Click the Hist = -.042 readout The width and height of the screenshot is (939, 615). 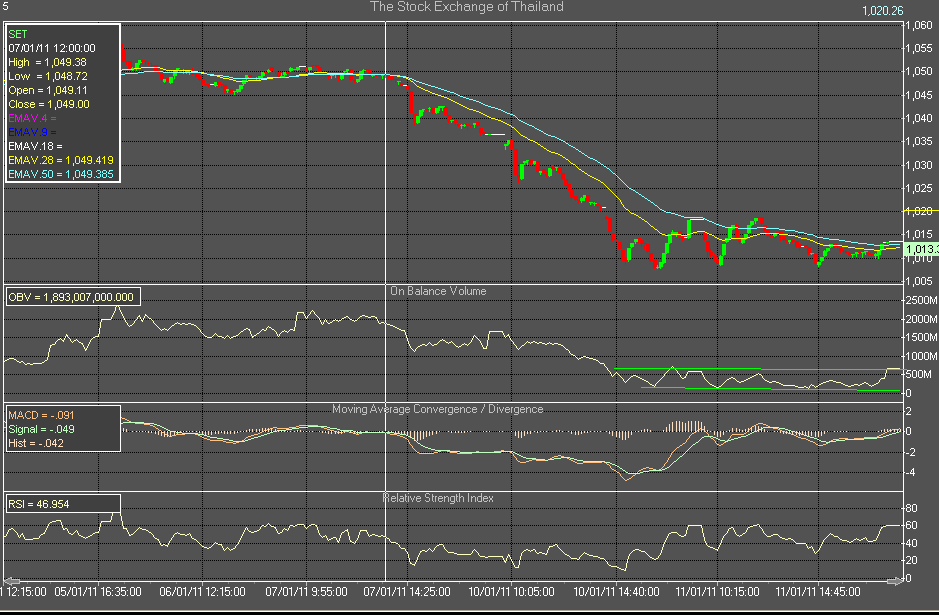[x=36, y=443]
